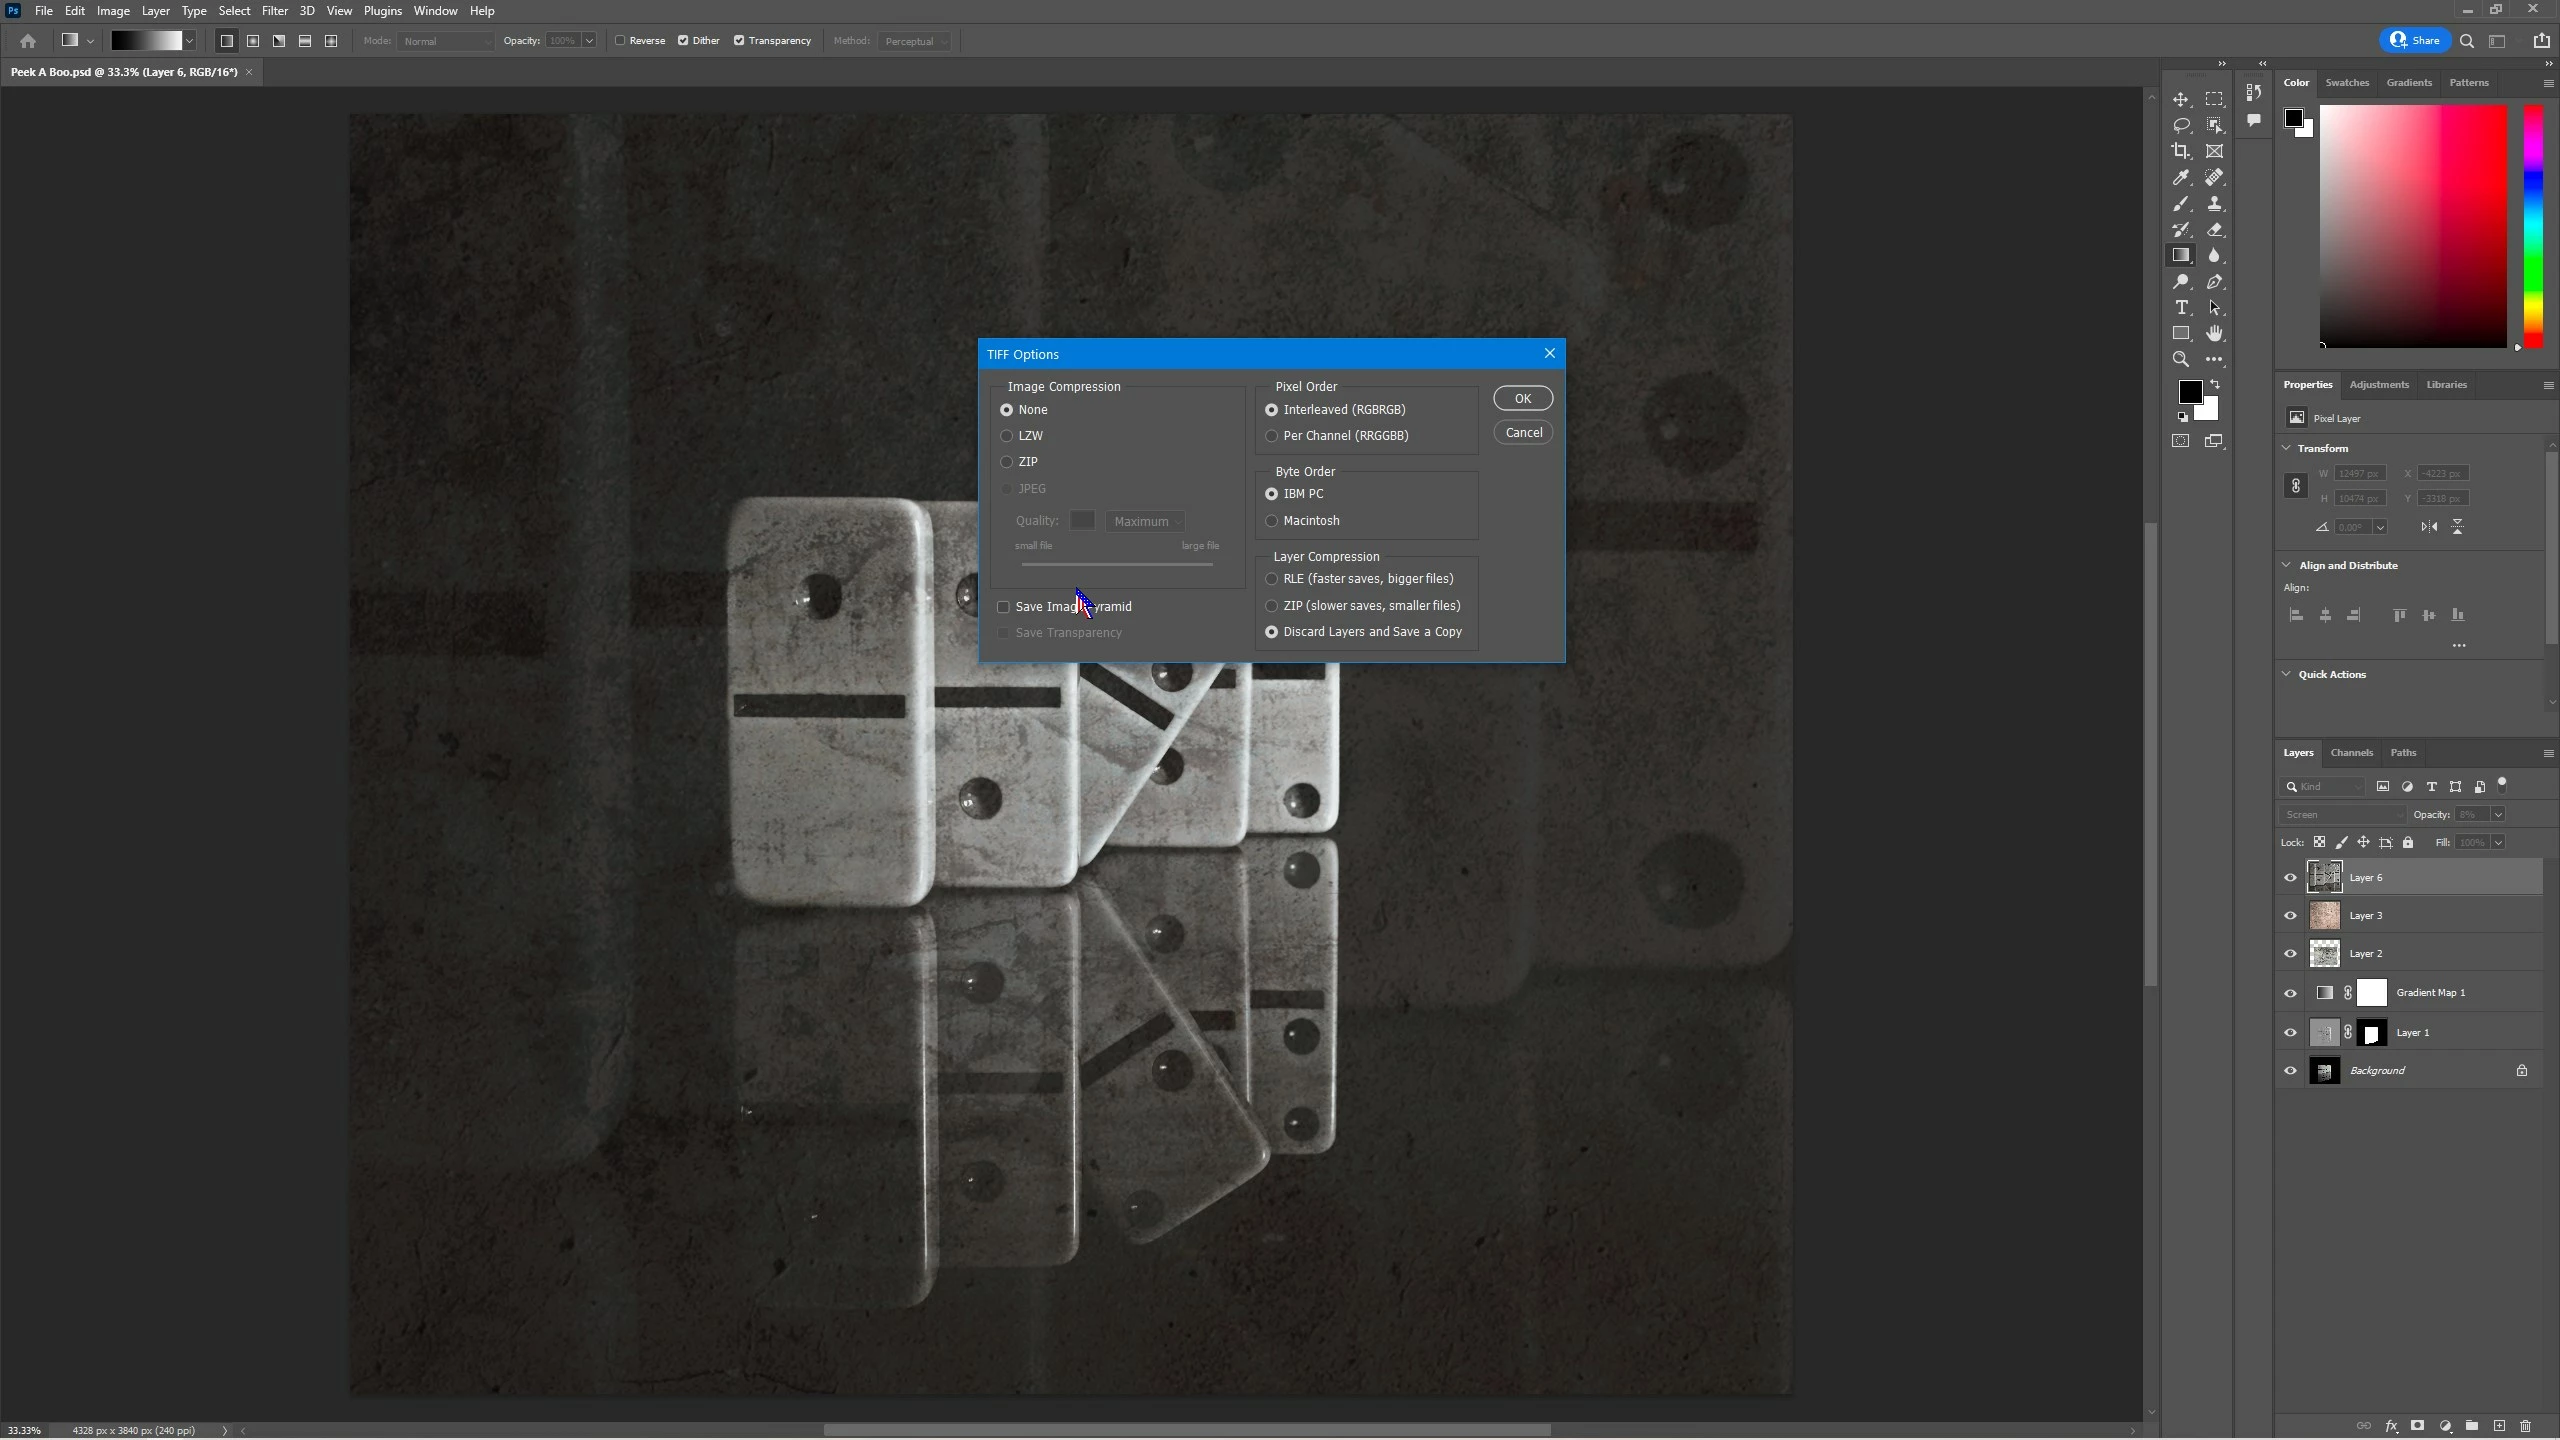Viewport: 2560px width, 1440px height.
Task: Select LZW image compression
Action: coord(1007,436)
